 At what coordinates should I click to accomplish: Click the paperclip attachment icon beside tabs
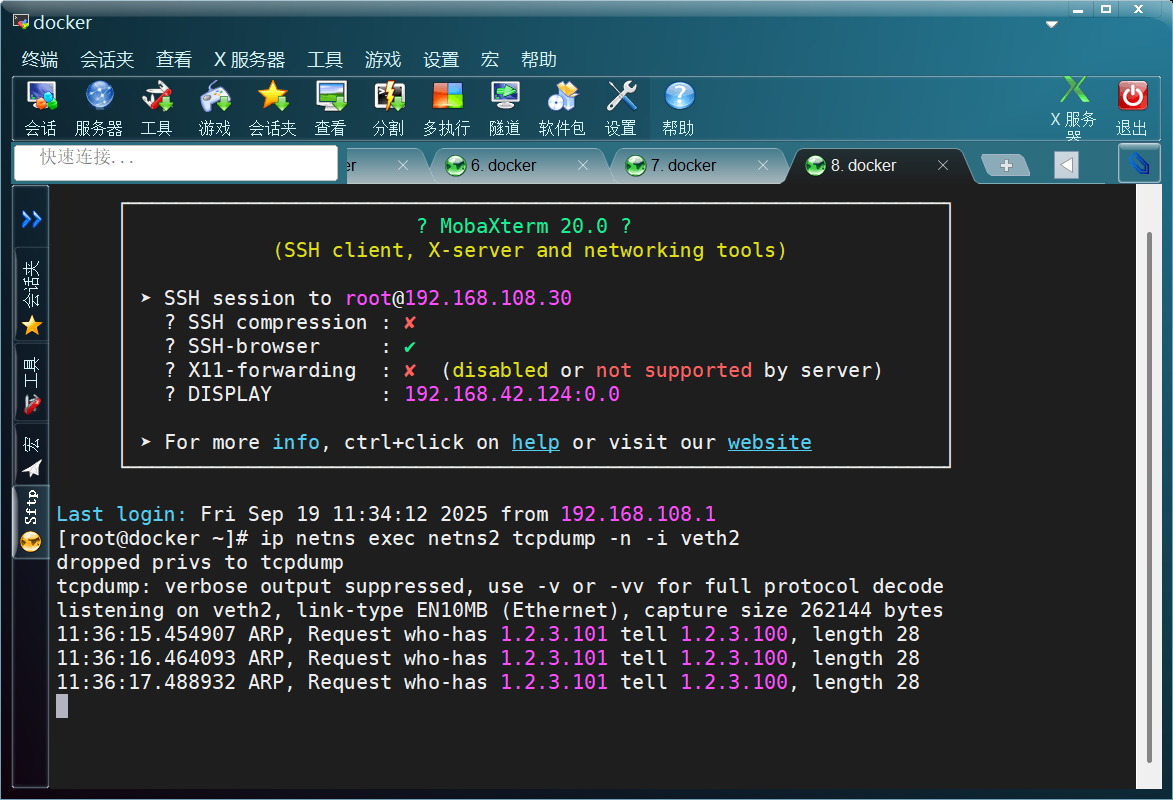point(1139,163)
